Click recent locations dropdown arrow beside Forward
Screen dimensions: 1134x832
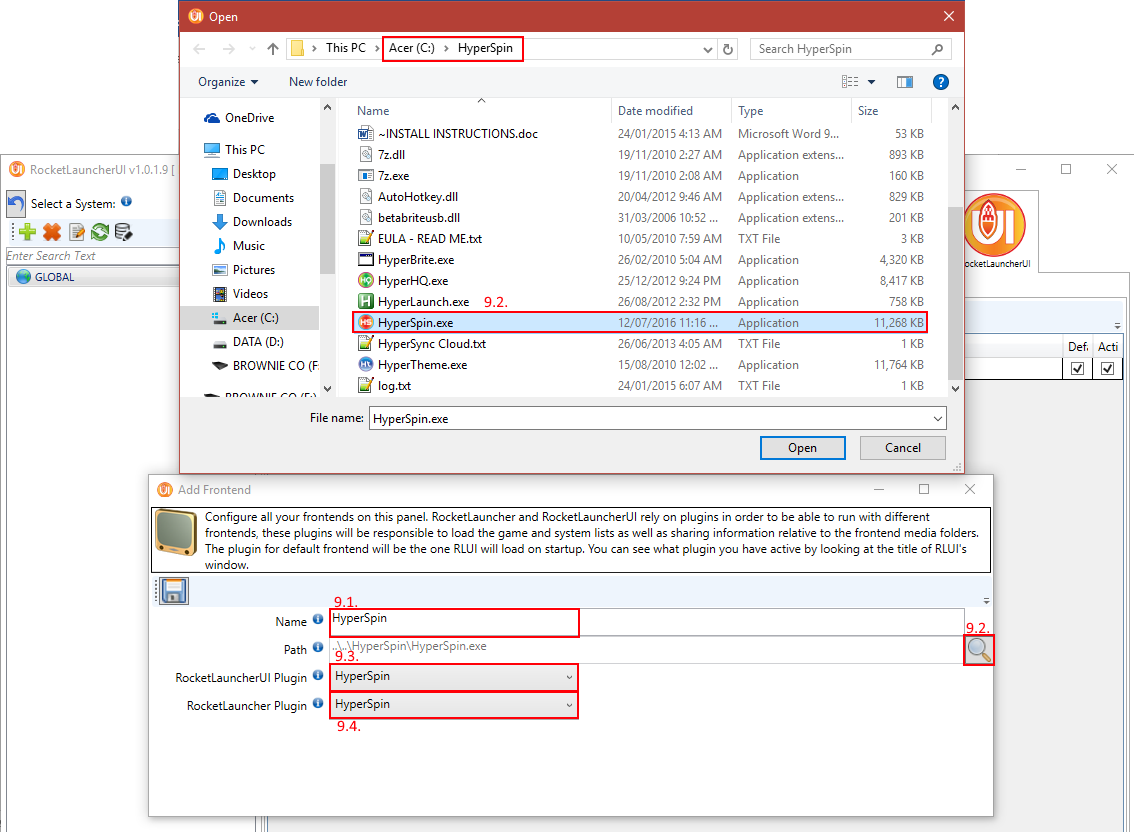tap(252, 49)
